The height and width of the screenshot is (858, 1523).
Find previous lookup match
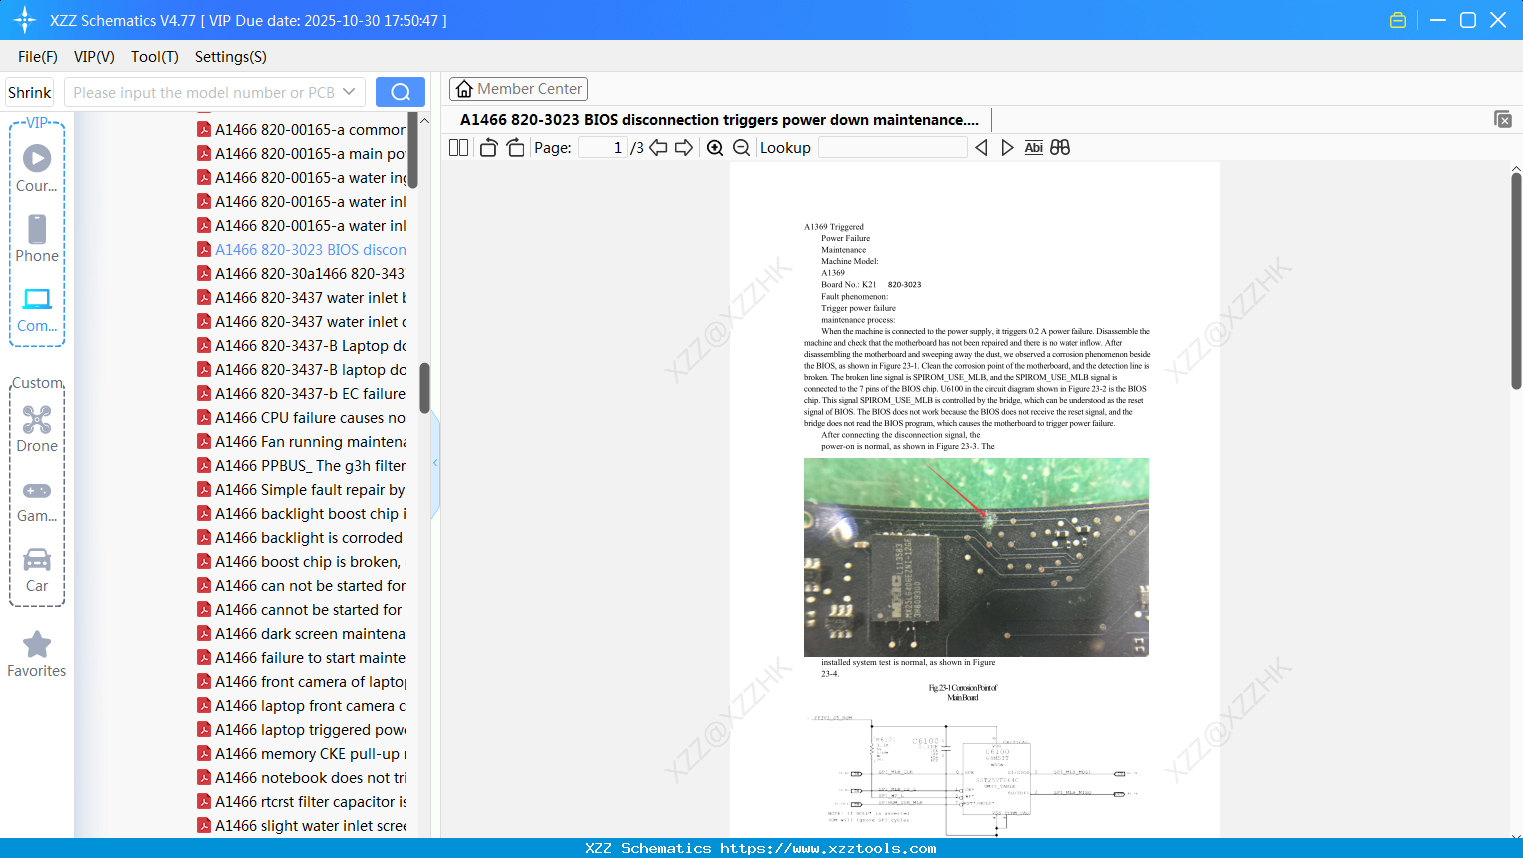(x=981, y=147)
